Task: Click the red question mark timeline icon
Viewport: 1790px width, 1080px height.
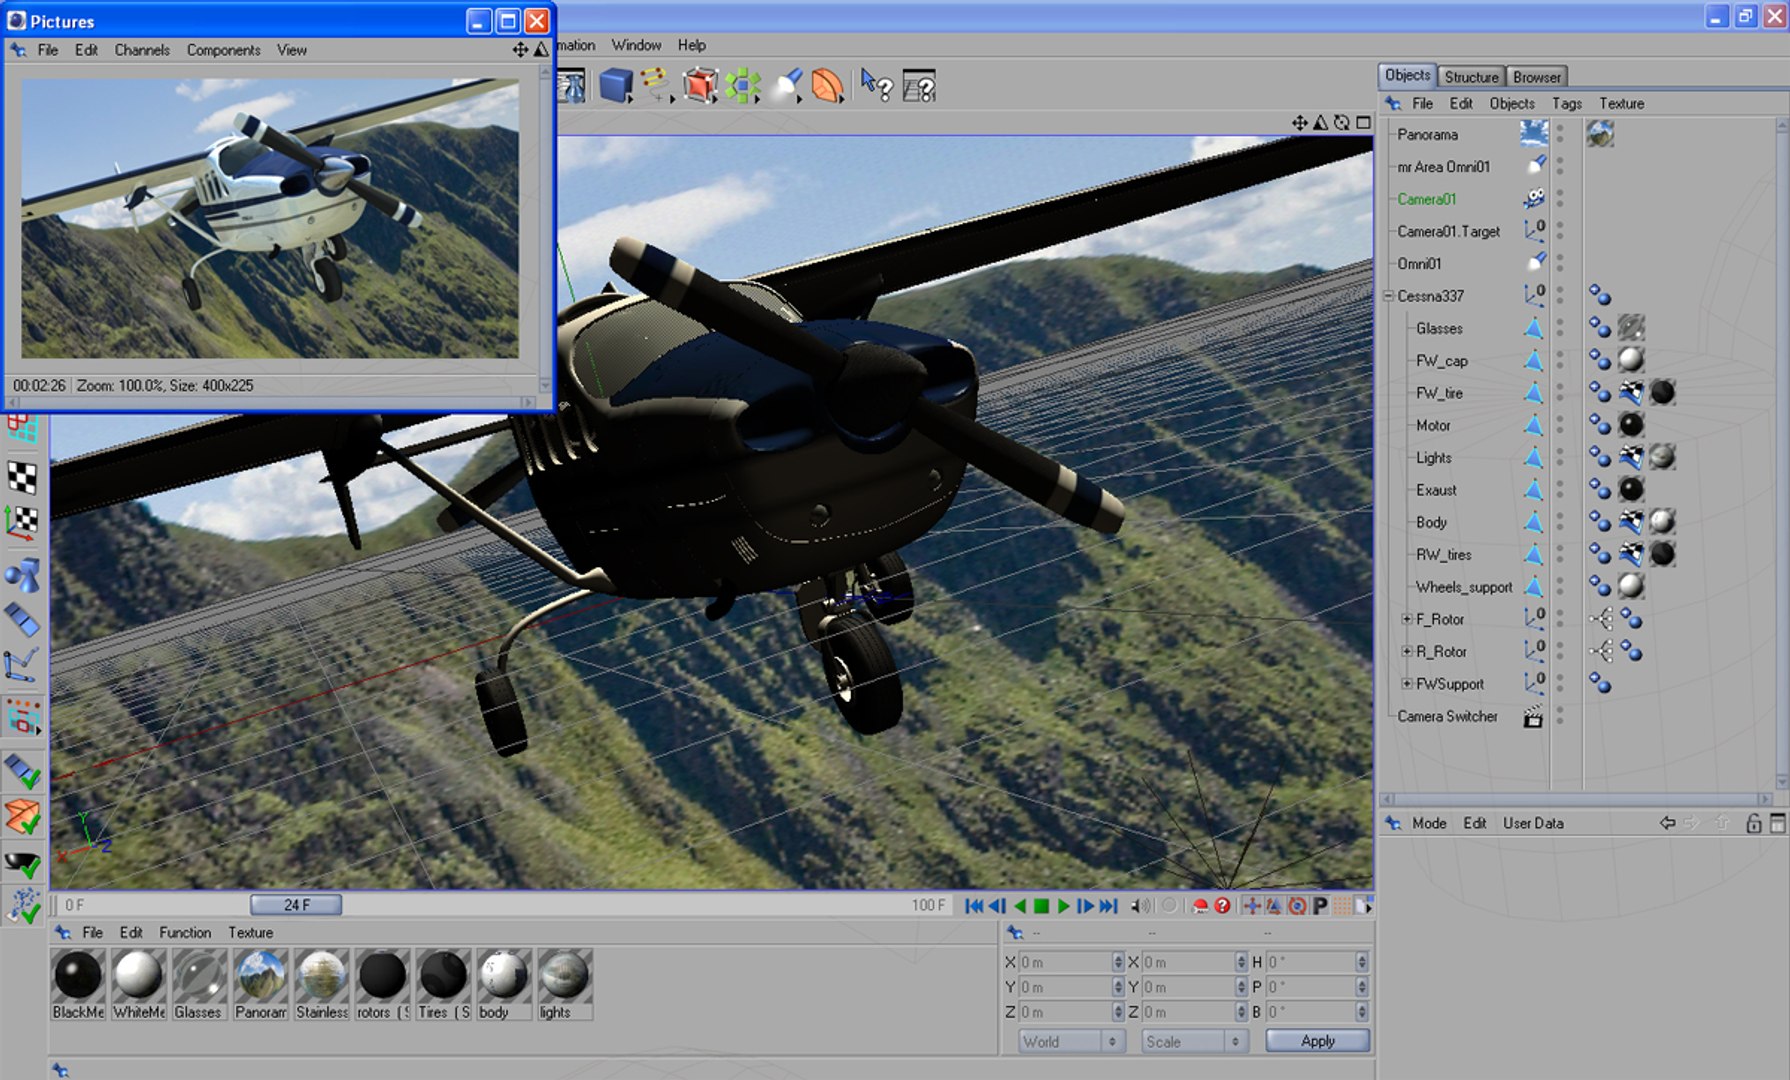Action: (x=1222, y=906)
